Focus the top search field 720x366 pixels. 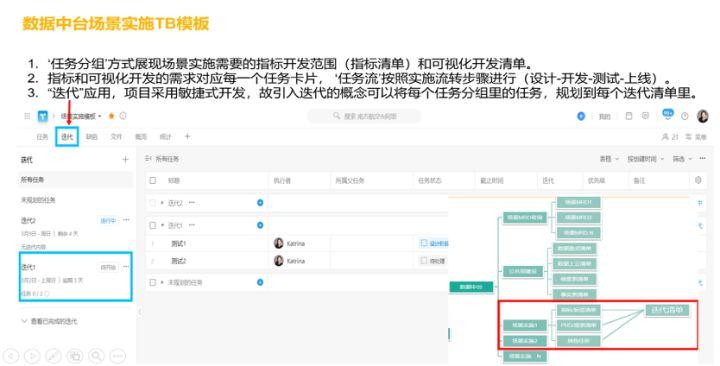[x=364, y=116]
